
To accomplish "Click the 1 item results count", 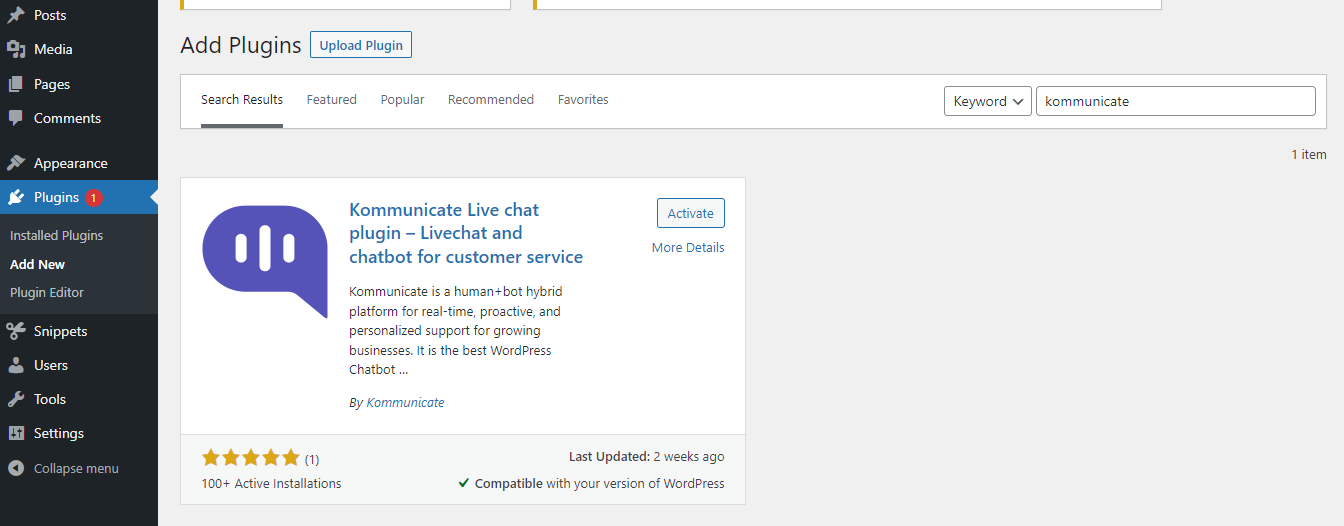I will (1309, 154).
